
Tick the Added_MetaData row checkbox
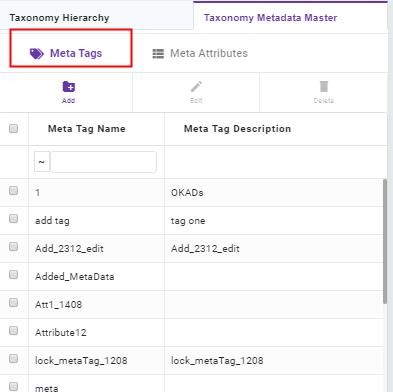[13, 275]
